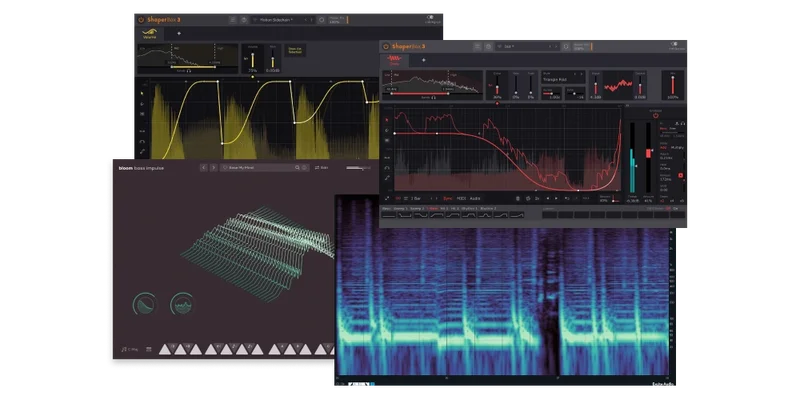The height and width of the screenshot is (400, 800).
Task: Select the pointer tool in the red ShaperBox editor
Action: click(387, 120)
